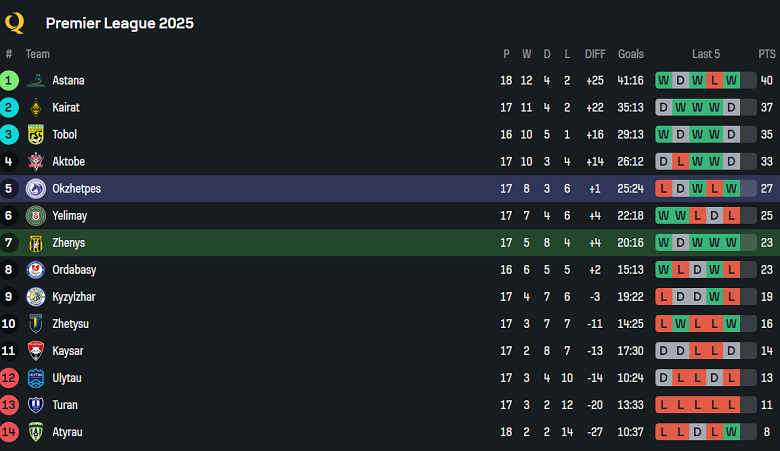The width and height of the screenshot is (780, 451).
Task: Click Astana's most recent Last 5 result
Action: click(x=731, y=80)
